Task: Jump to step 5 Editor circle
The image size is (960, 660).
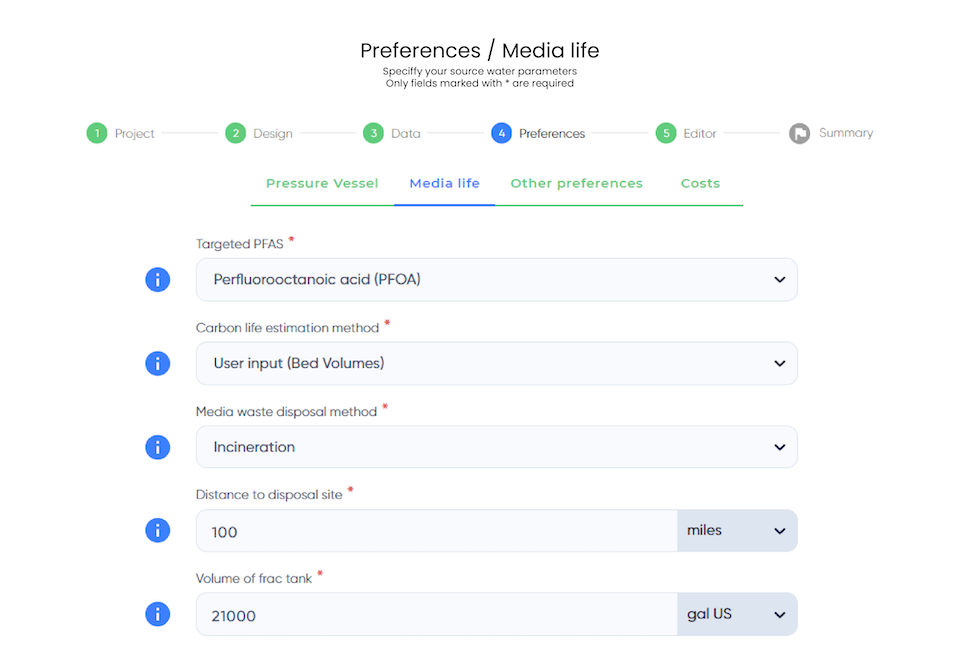Action: 666,133
